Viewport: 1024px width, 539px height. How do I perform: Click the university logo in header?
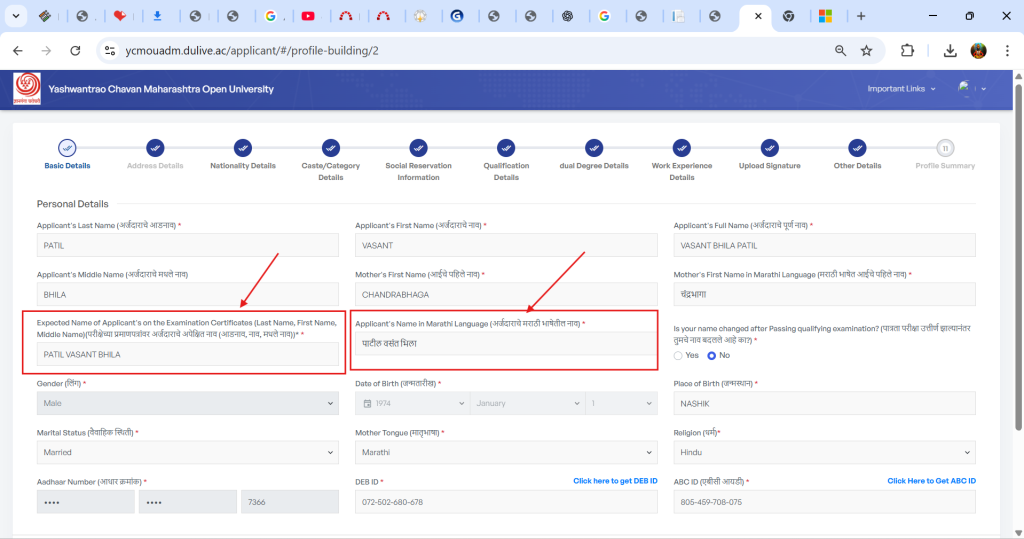[27, 89]
